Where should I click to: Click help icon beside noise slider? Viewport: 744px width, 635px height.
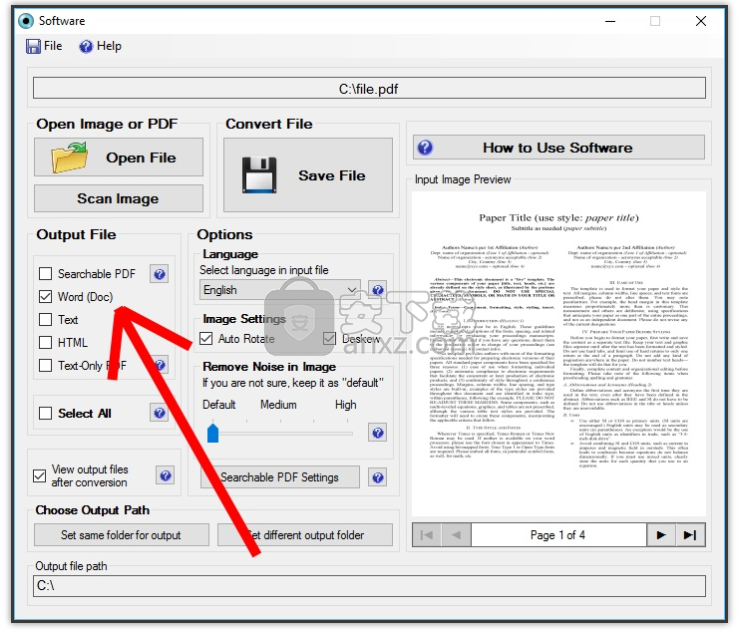(378, 432)
